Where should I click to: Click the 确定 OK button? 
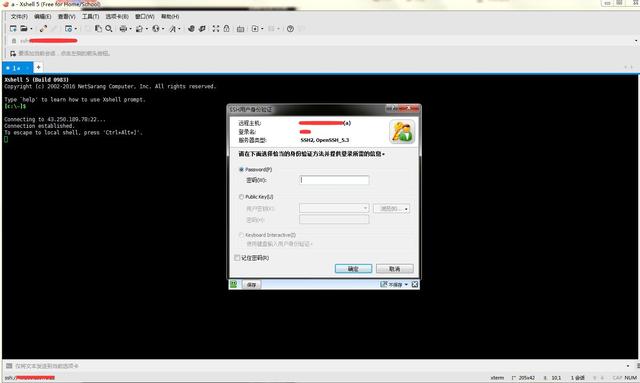pyautogui.click(x=353, y=269)
